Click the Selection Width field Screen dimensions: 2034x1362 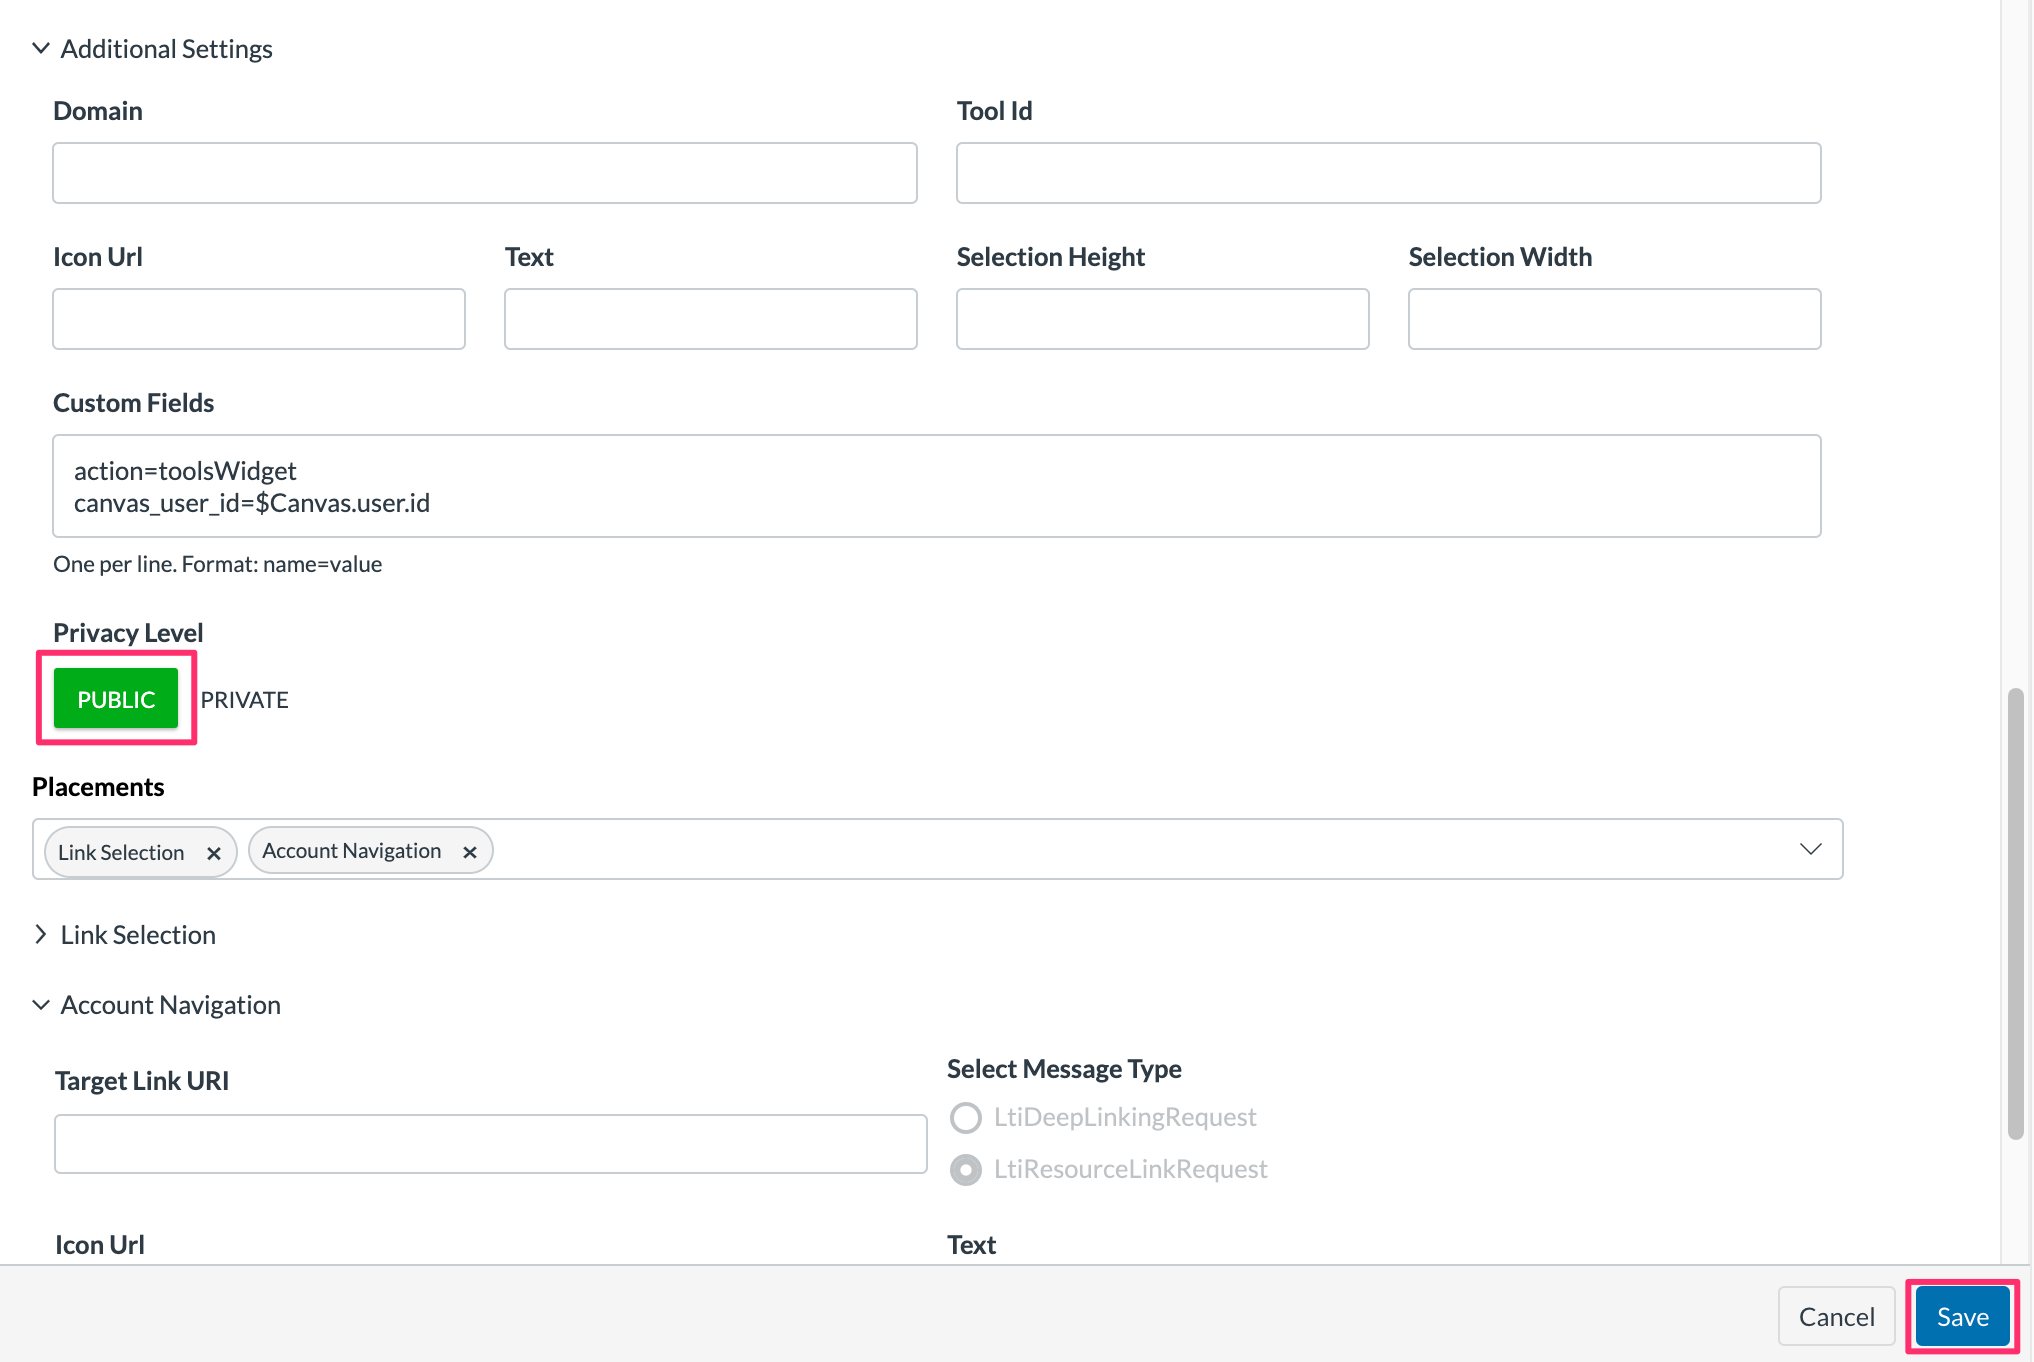click(x=1614, y=318)
